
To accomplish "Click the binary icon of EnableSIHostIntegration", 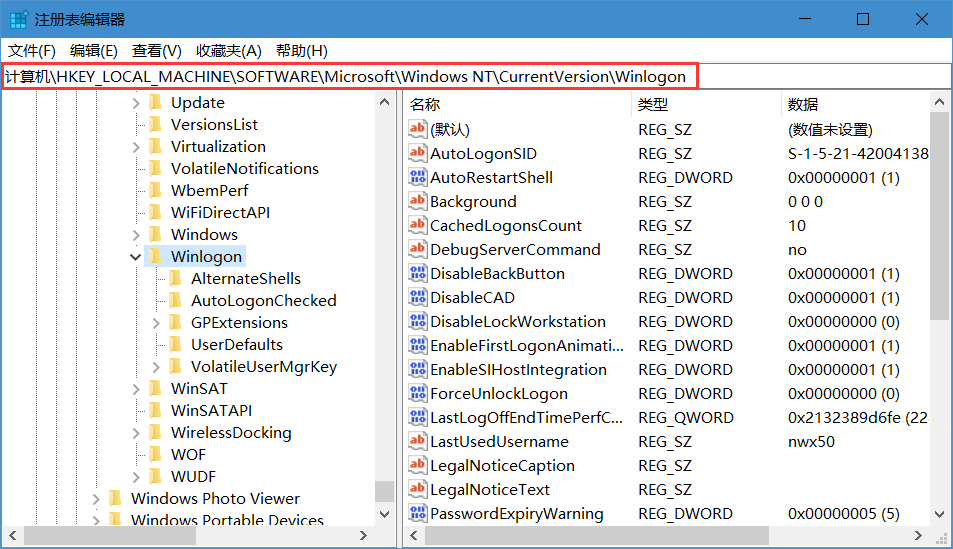I will 417,369.
